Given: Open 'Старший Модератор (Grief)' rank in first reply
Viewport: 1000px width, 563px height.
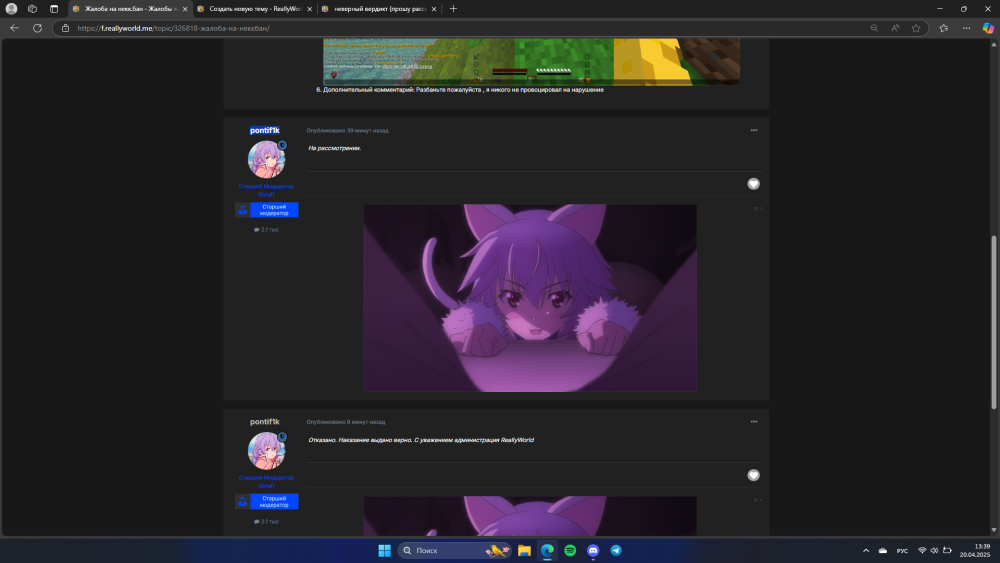Looking at the screenshot, I should coord(266,190).
